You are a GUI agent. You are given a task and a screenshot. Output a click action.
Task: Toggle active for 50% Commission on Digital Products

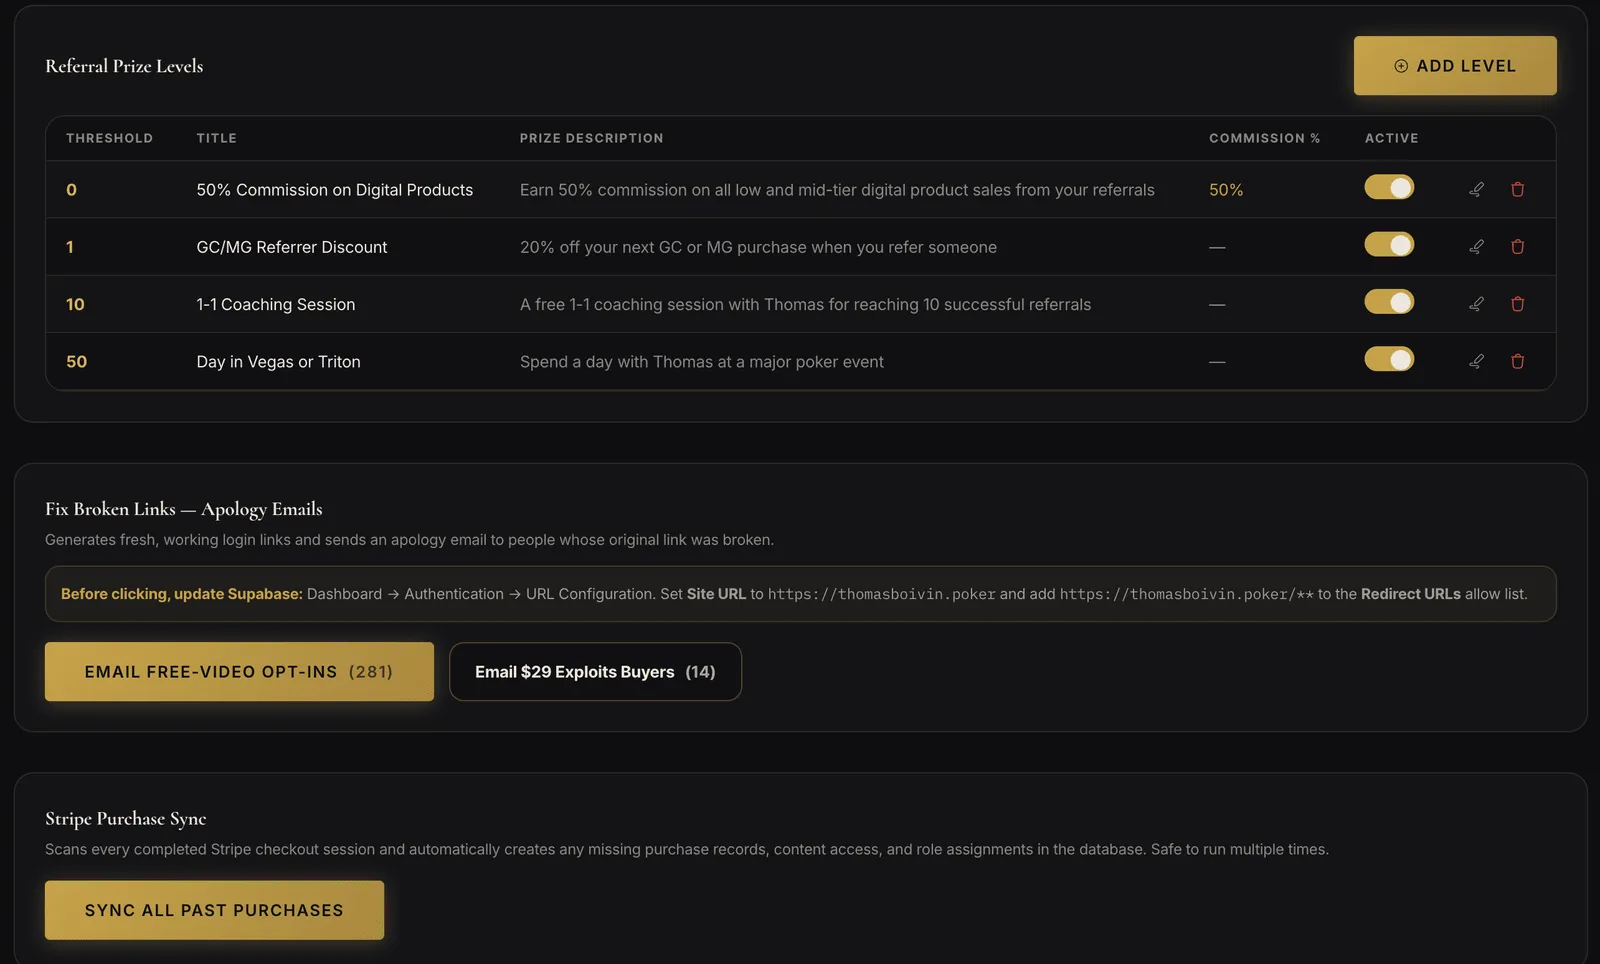1389,187
